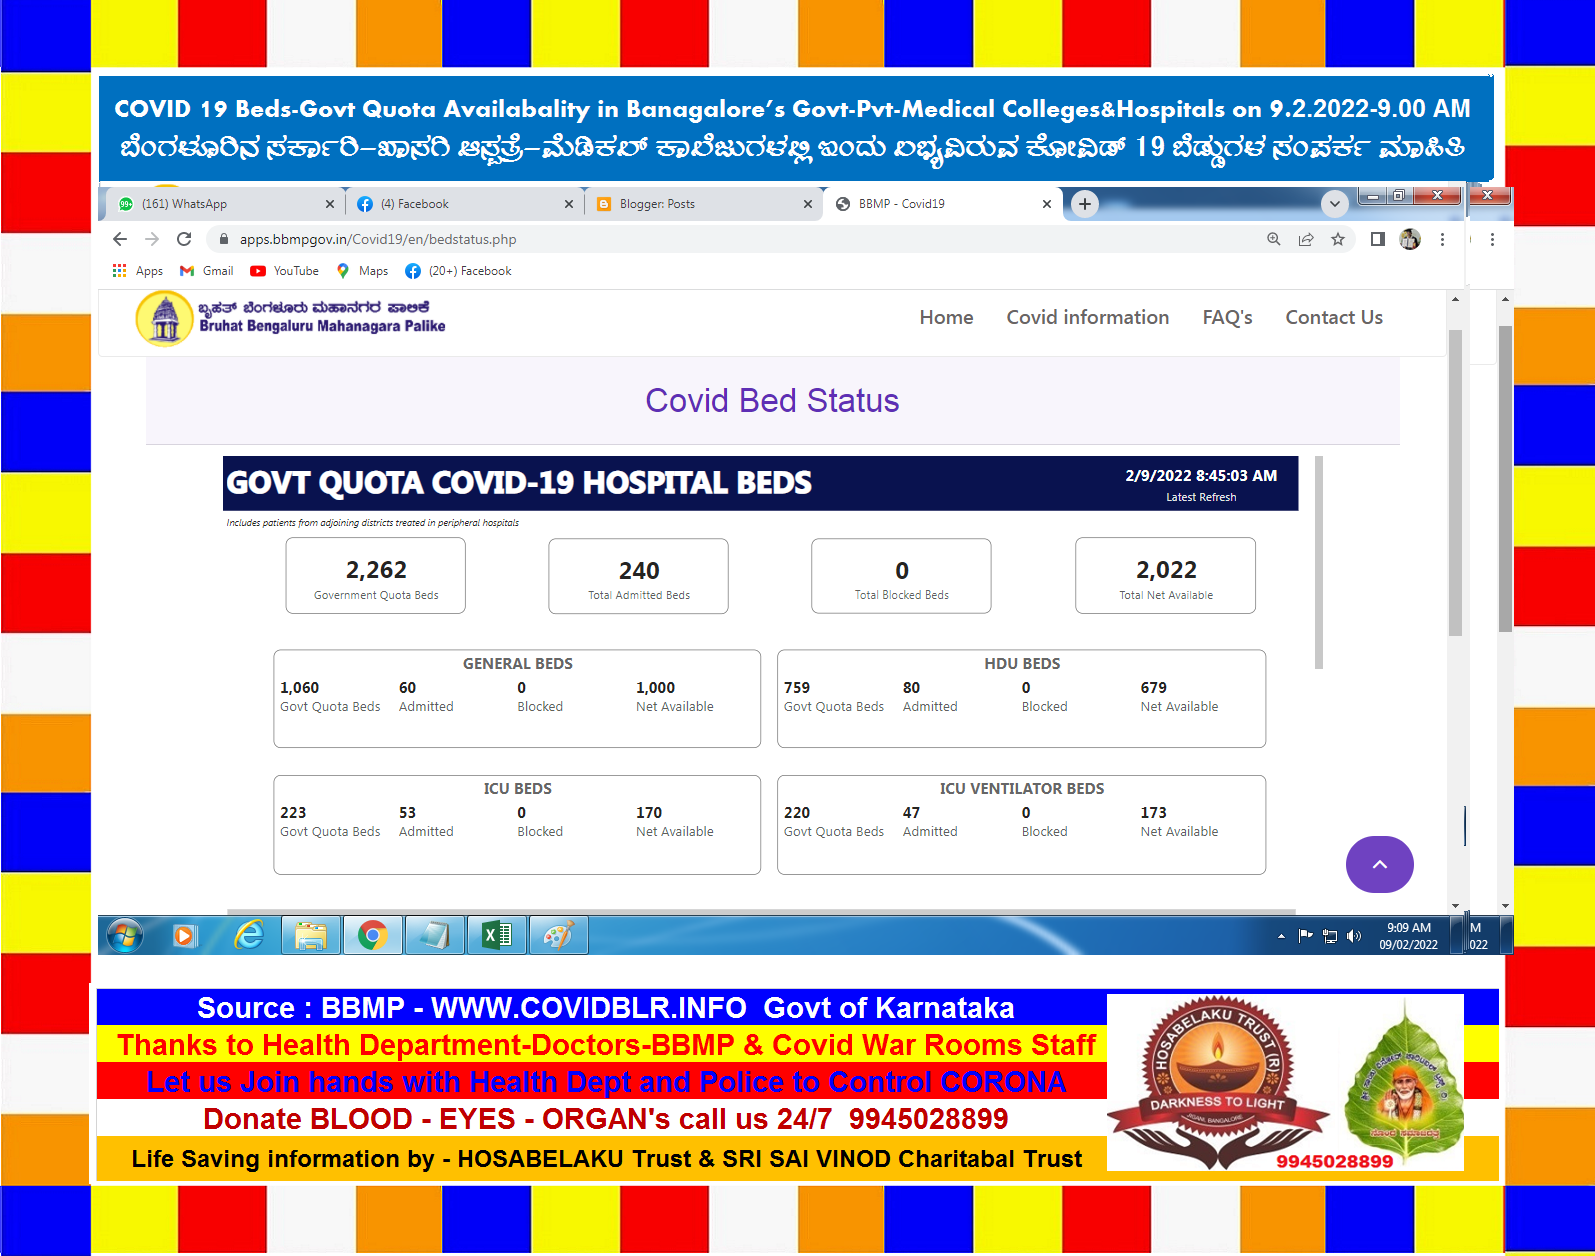Image resolution: width=1595 pixels, height=1256 pixels.
Task: Open the zoom magnifier icon in address bar
Action: click(1273, 239)
